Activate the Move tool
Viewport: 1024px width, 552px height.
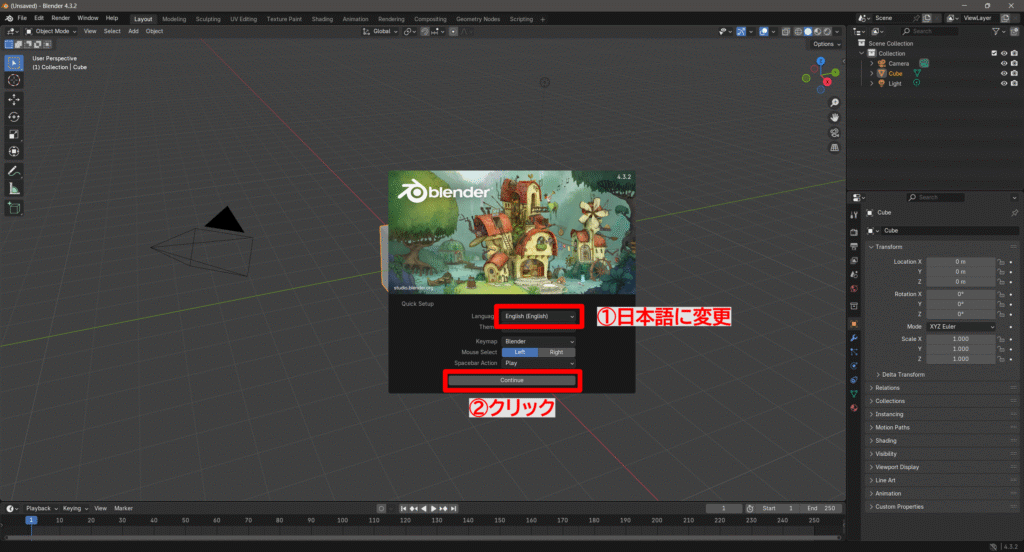[x=14, y=99]
